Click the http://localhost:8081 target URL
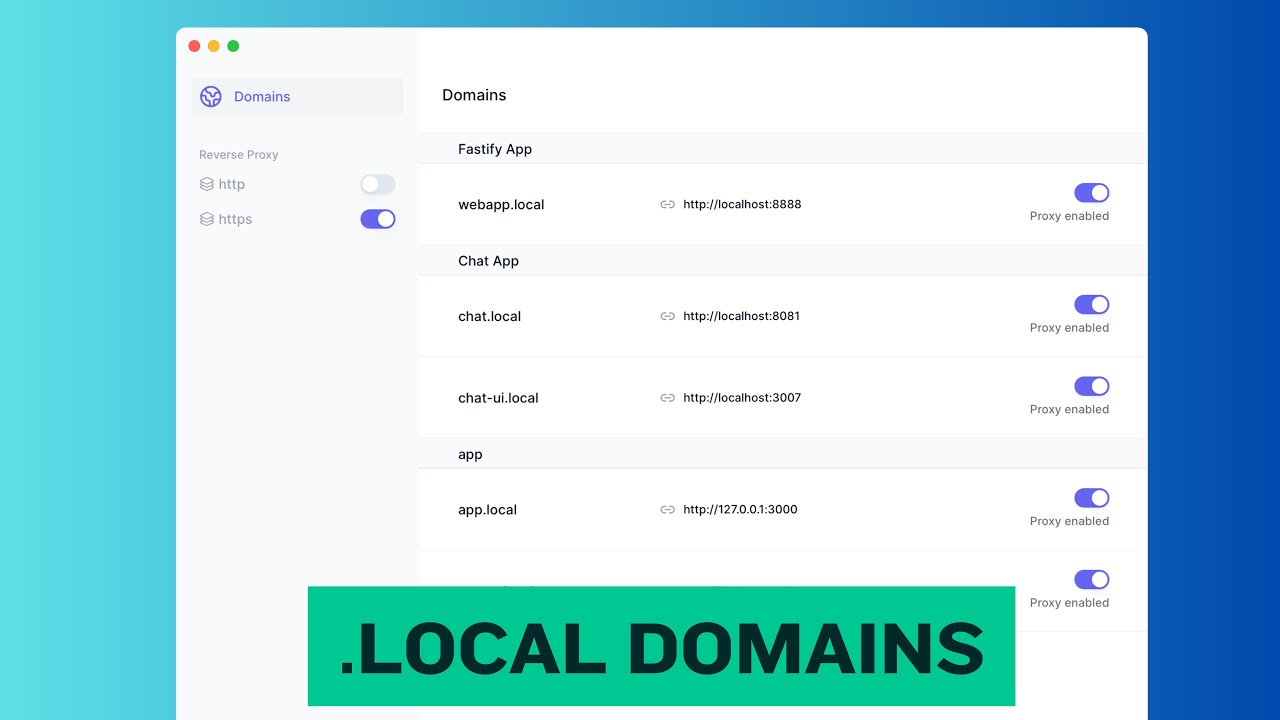Viewport: 1280px width, 720px height. pos(742,316)
